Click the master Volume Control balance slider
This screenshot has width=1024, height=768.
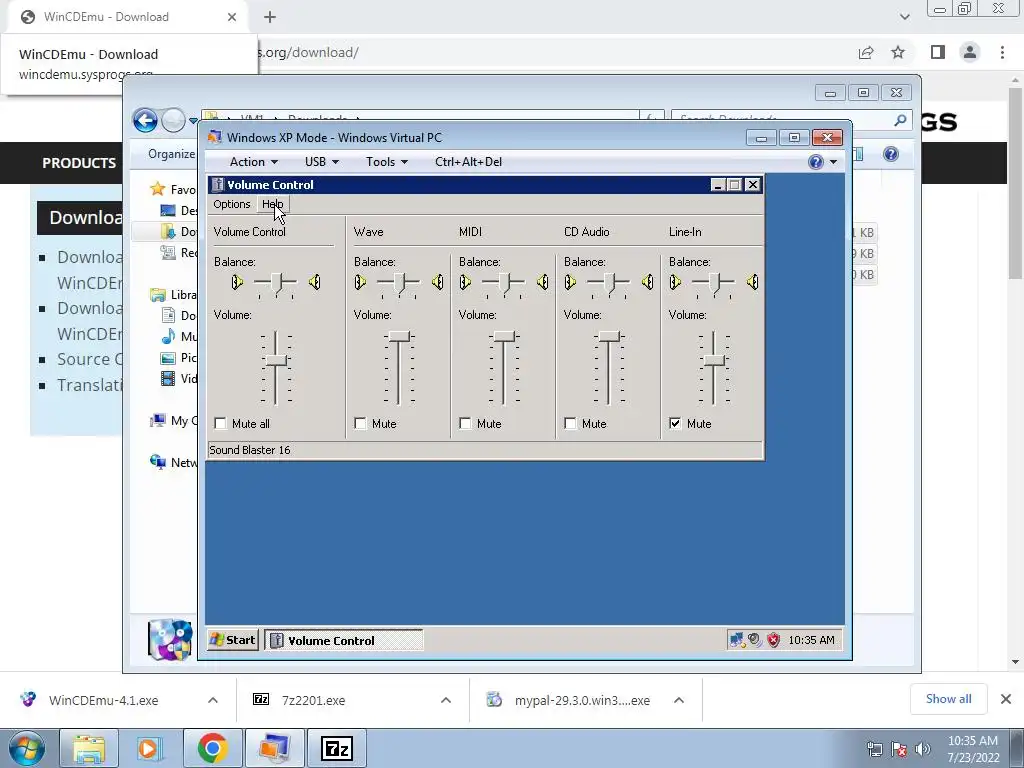pos(276,283)
